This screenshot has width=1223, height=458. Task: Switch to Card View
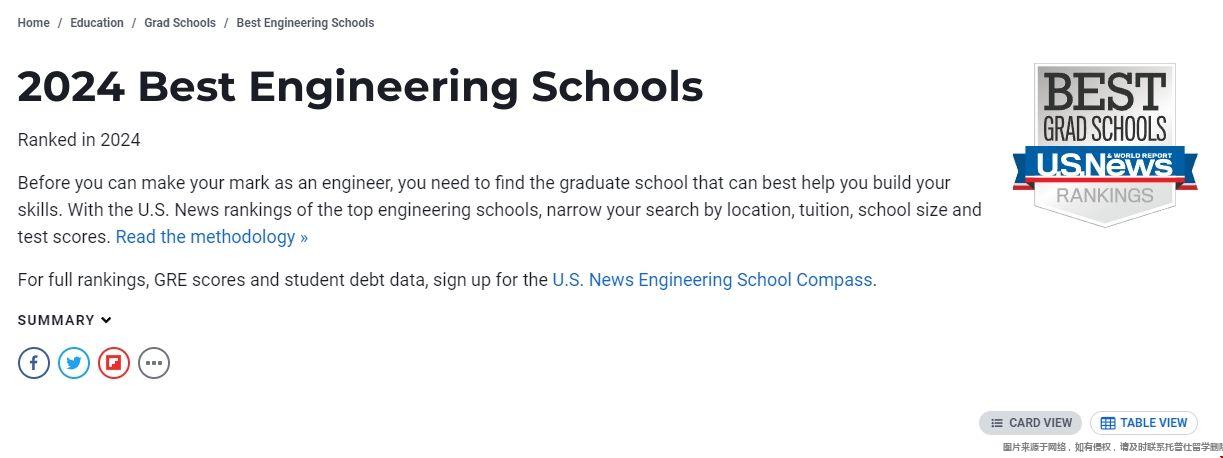[x=1030, y=423]
